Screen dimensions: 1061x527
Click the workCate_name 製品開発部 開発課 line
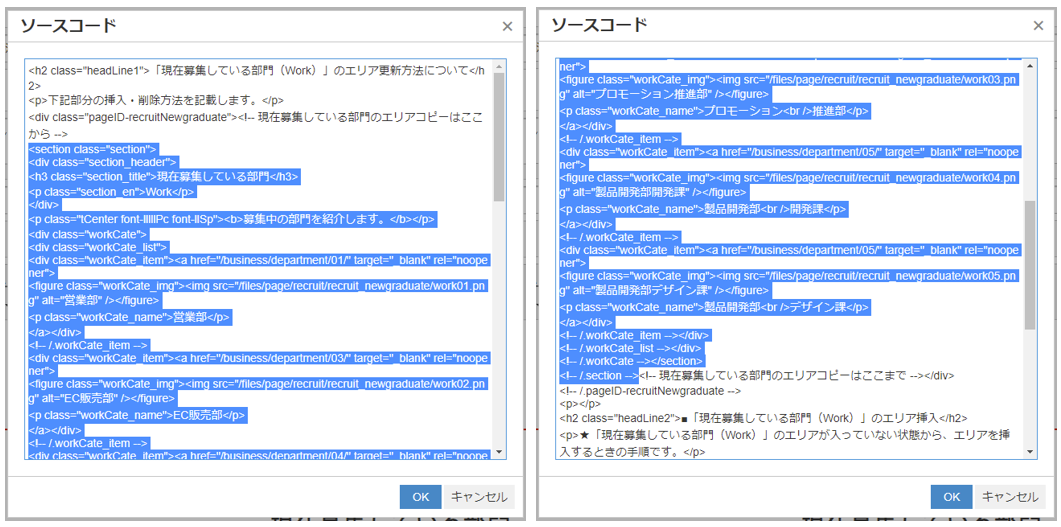pos(703,209)
